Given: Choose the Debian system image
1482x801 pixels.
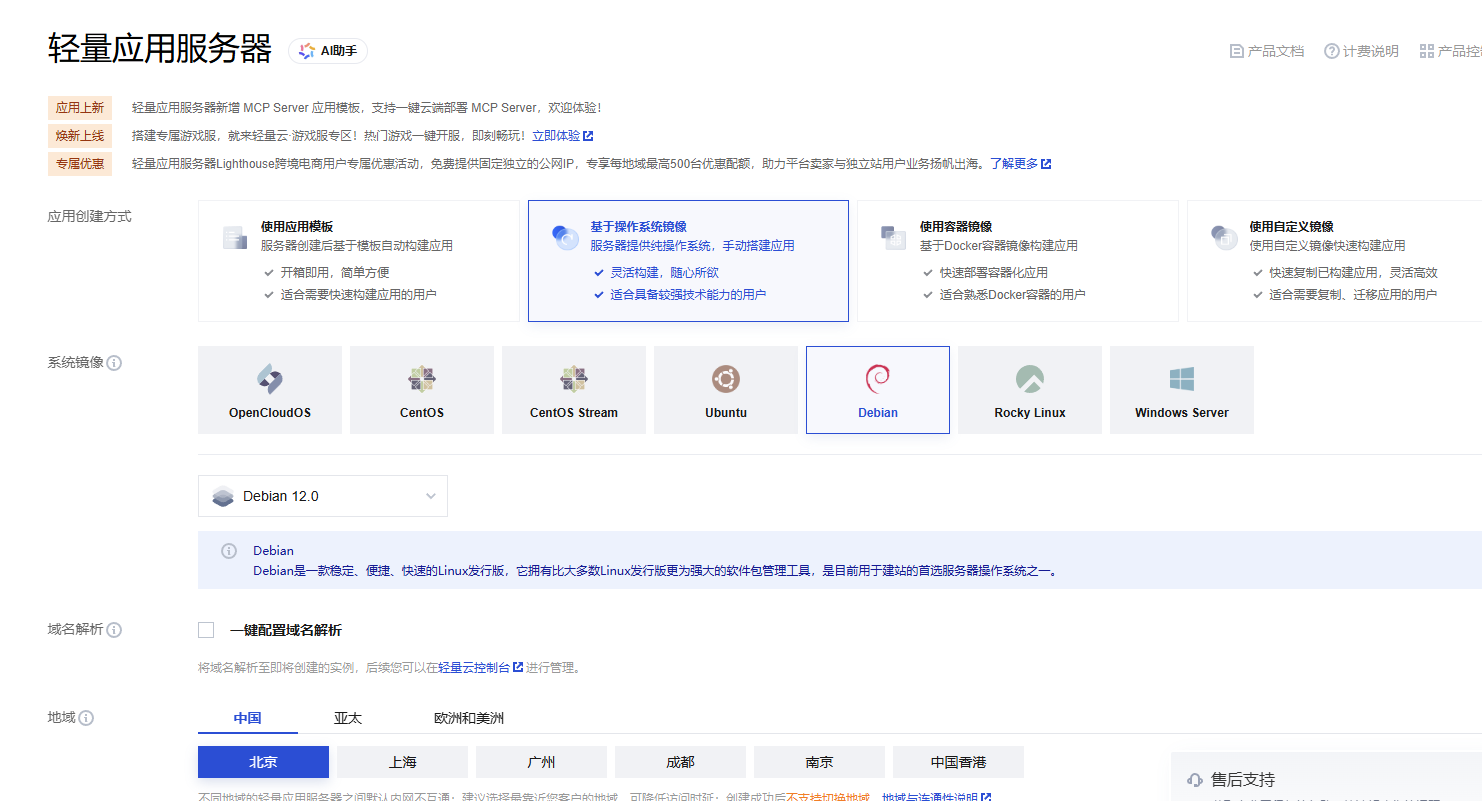Looking at the screenshot, I should [x=878, y=390].
